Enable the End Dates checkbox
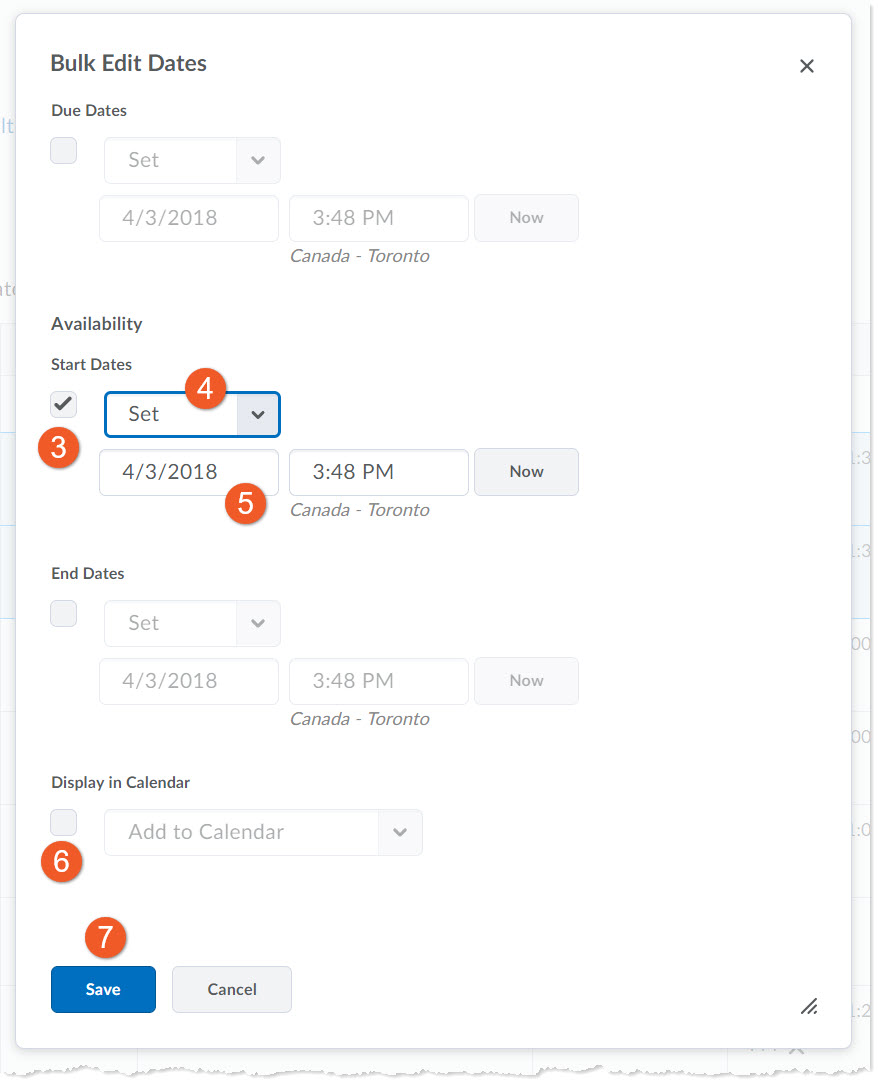Screen dimensions: 878x1083 [64, 614]
